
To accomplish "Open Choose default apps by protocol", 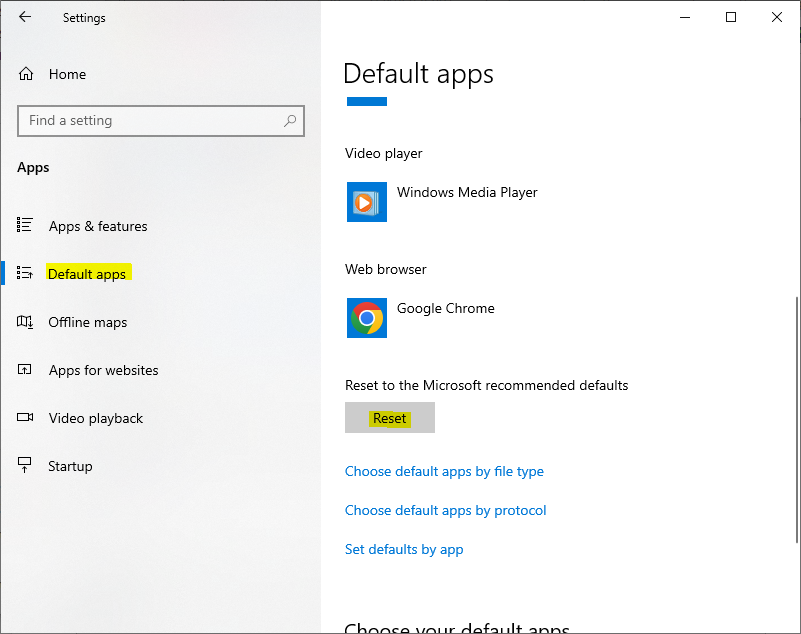I will coord(445,510).
